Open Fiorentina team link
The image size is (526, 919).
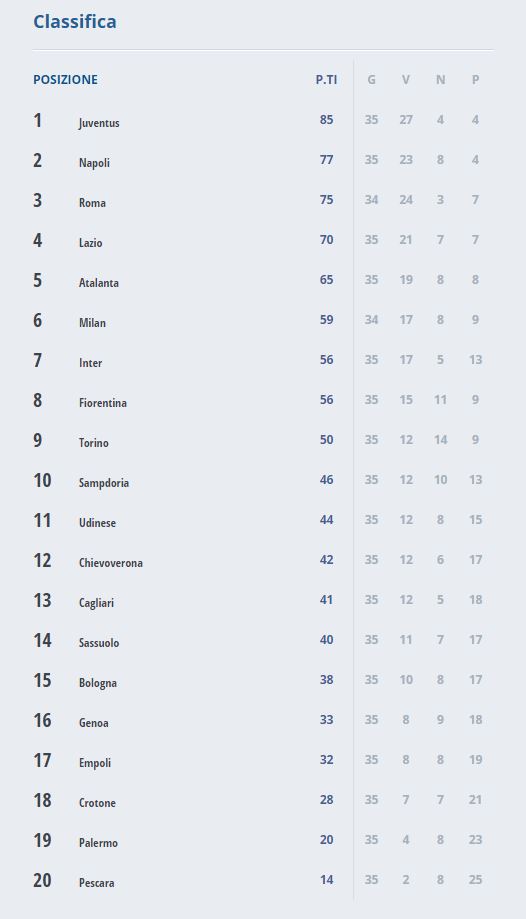pos(103,403)
